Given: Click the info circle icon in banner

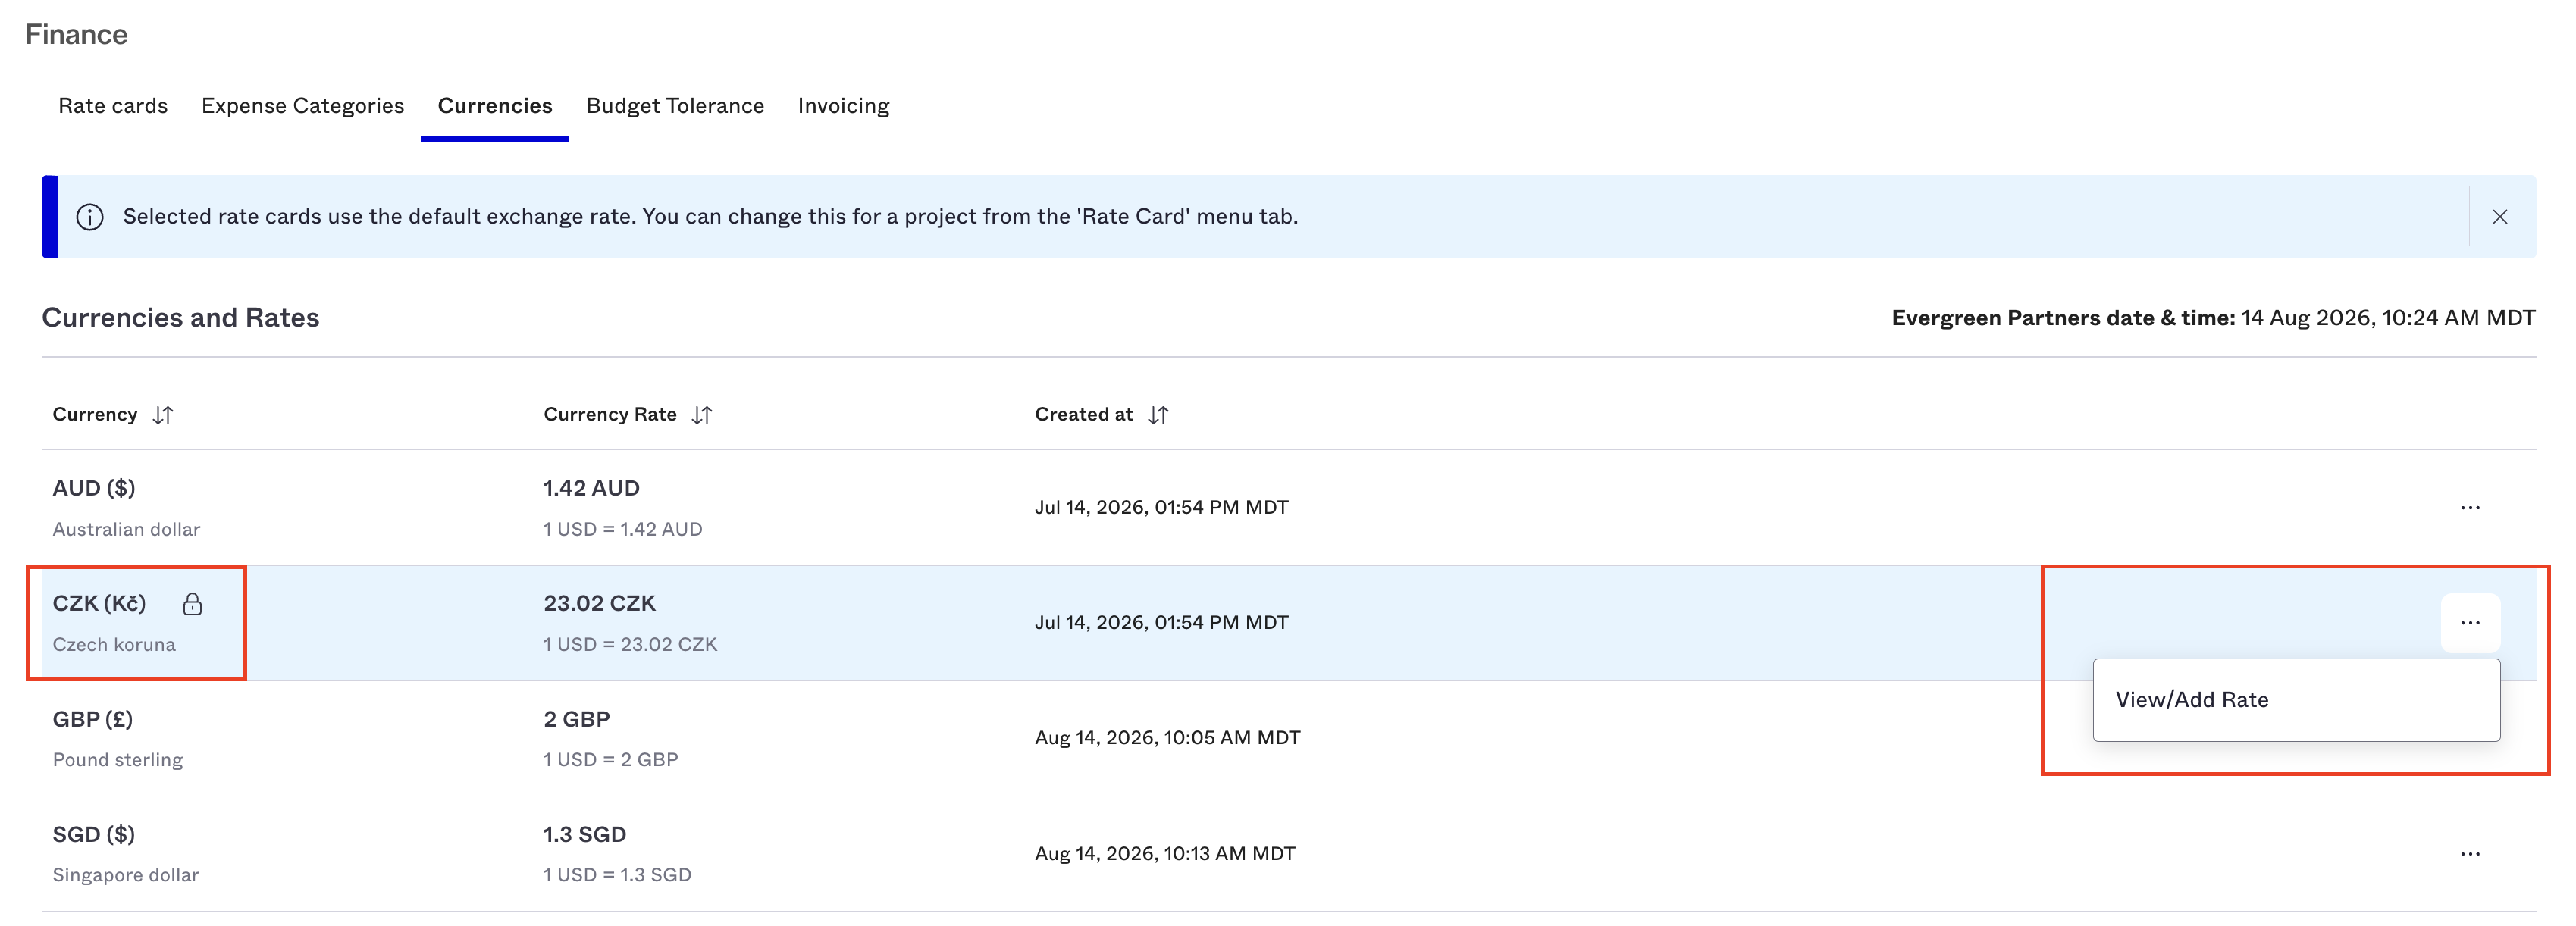Looking at the screenshot, I should click(x=90, y=217).
